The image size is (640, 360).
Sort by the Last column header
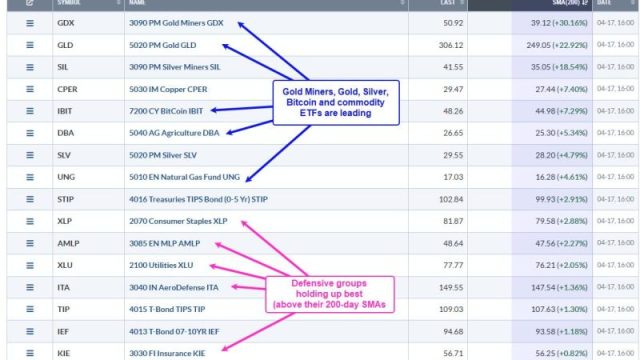(447, 2)
